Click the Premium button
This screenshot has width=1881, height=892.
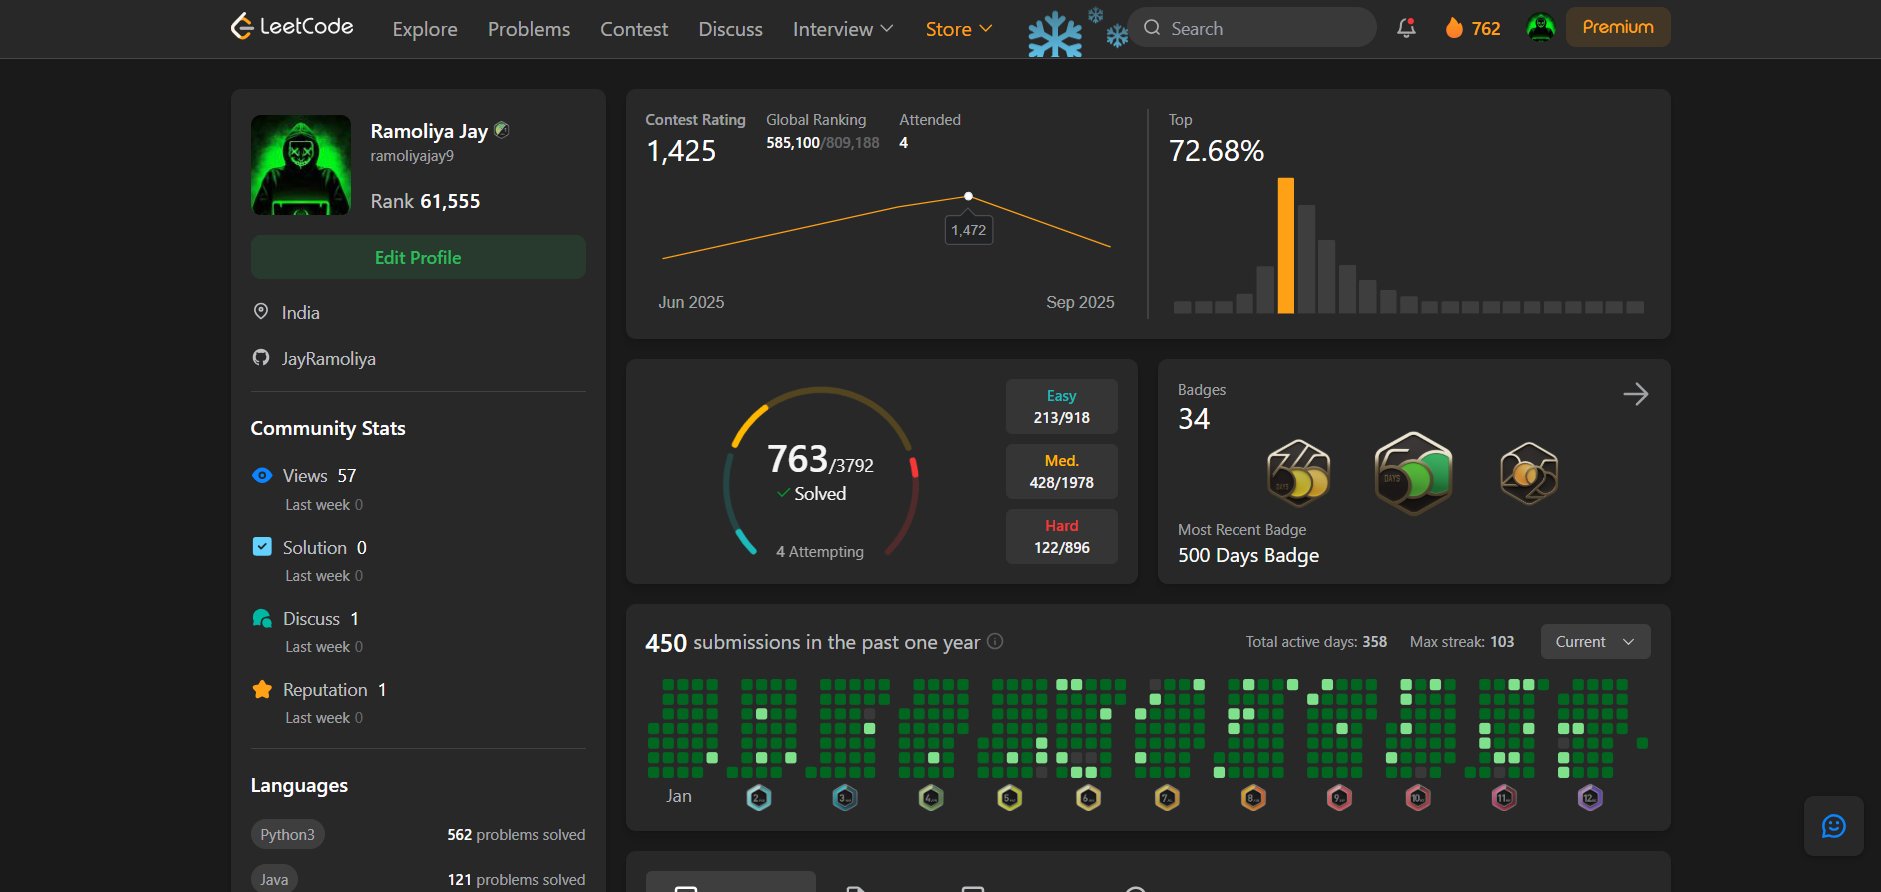click(x=1617, y=27)
